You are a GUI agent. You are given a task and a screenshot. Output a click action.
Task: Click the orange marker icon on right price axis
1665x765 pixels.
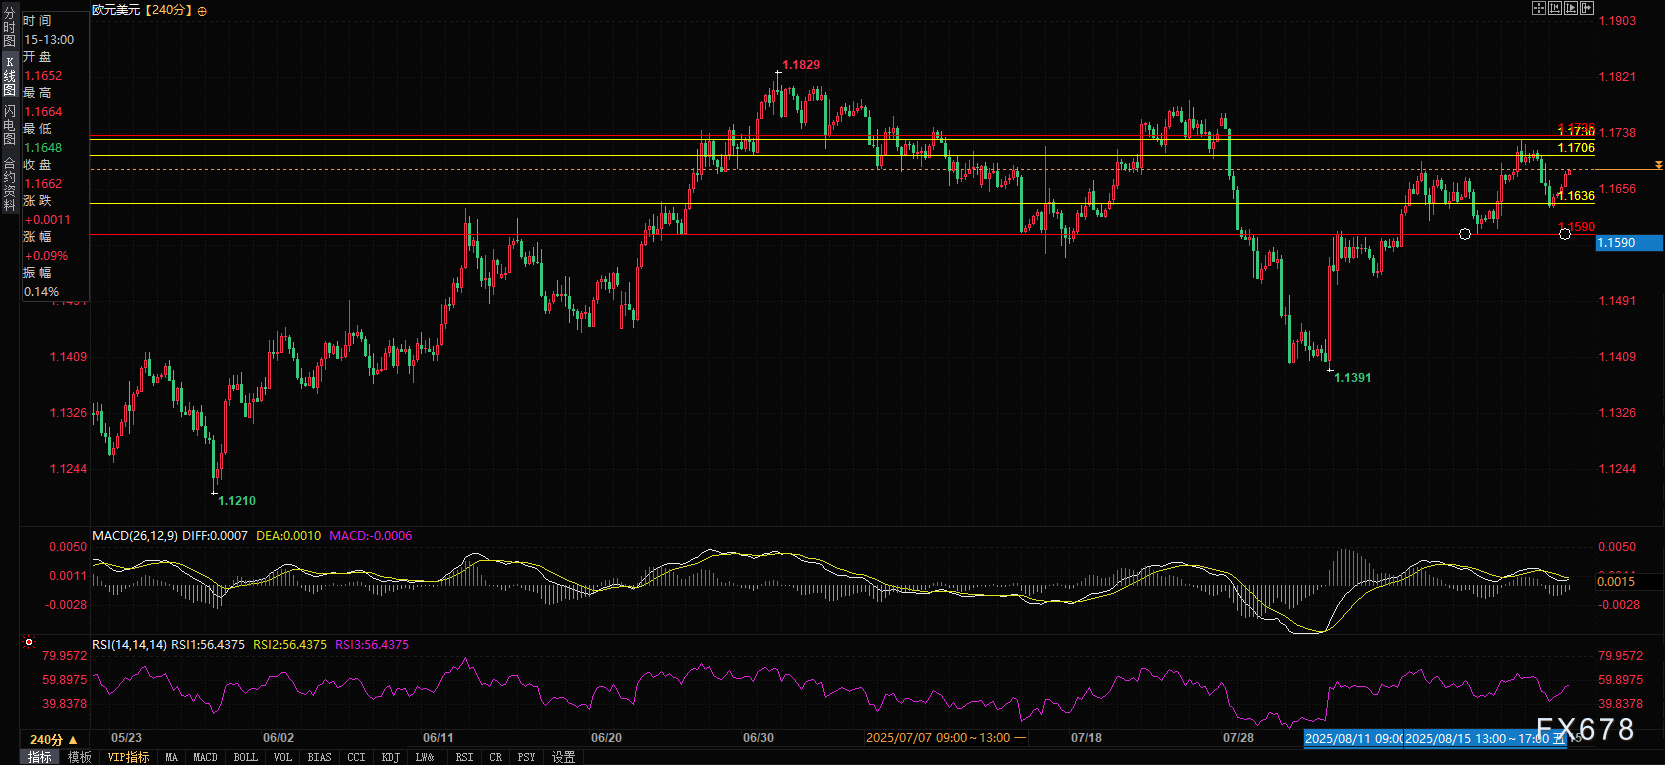1659,165
